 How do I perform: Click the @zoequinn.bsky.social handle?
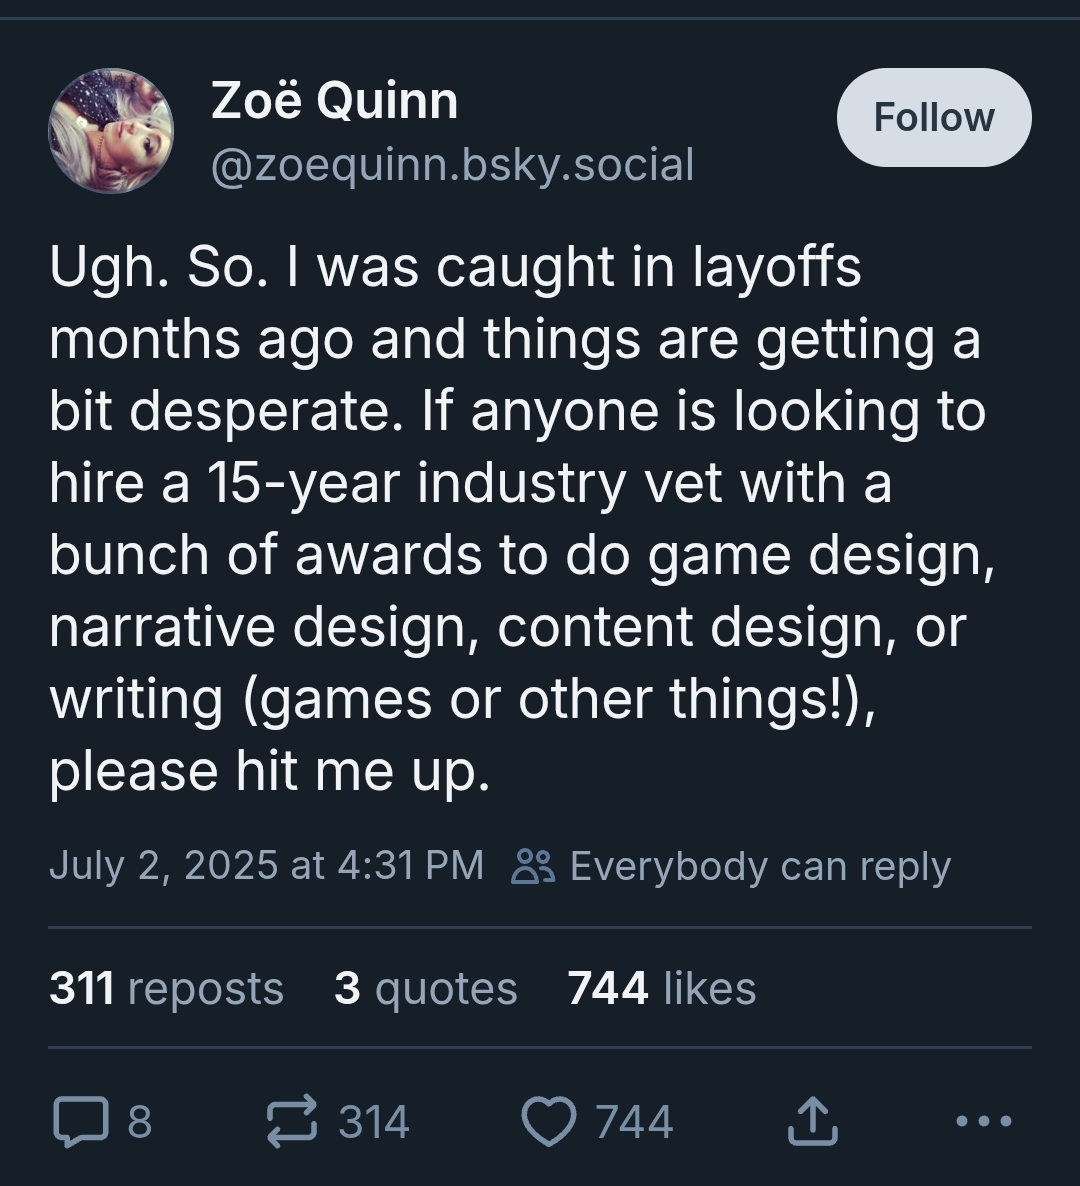coord(452,164)
